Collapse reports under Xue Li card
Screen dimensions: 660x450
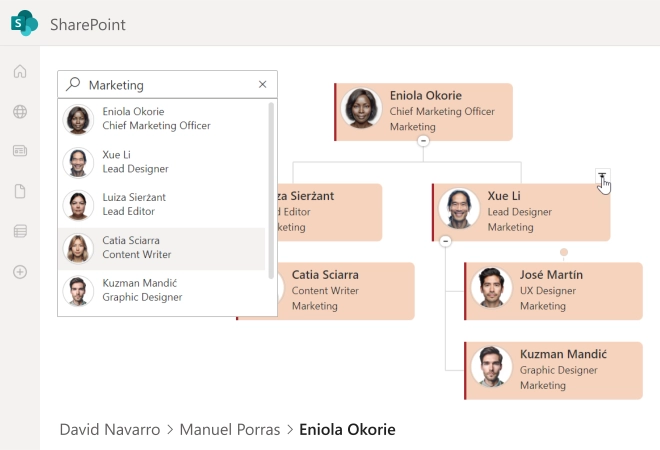pos(445,241)
